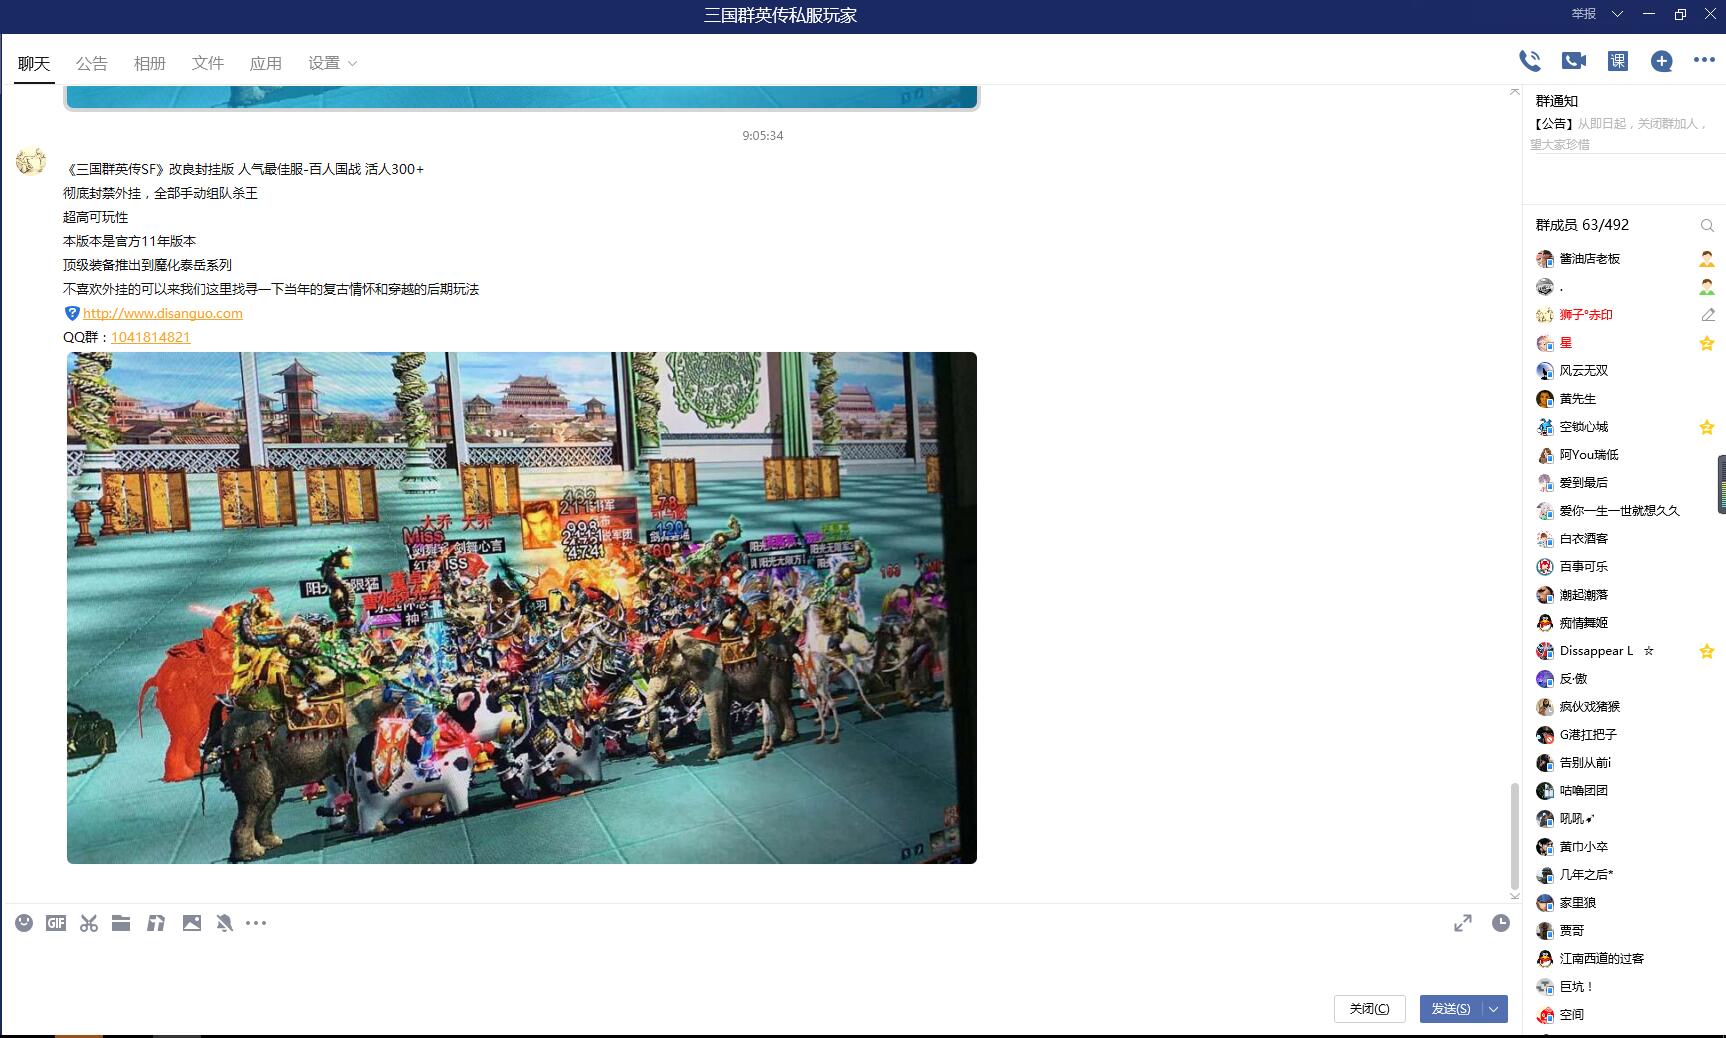
Task: Click the chat scroll-up arrow
Action: [x=1514, y=92]
